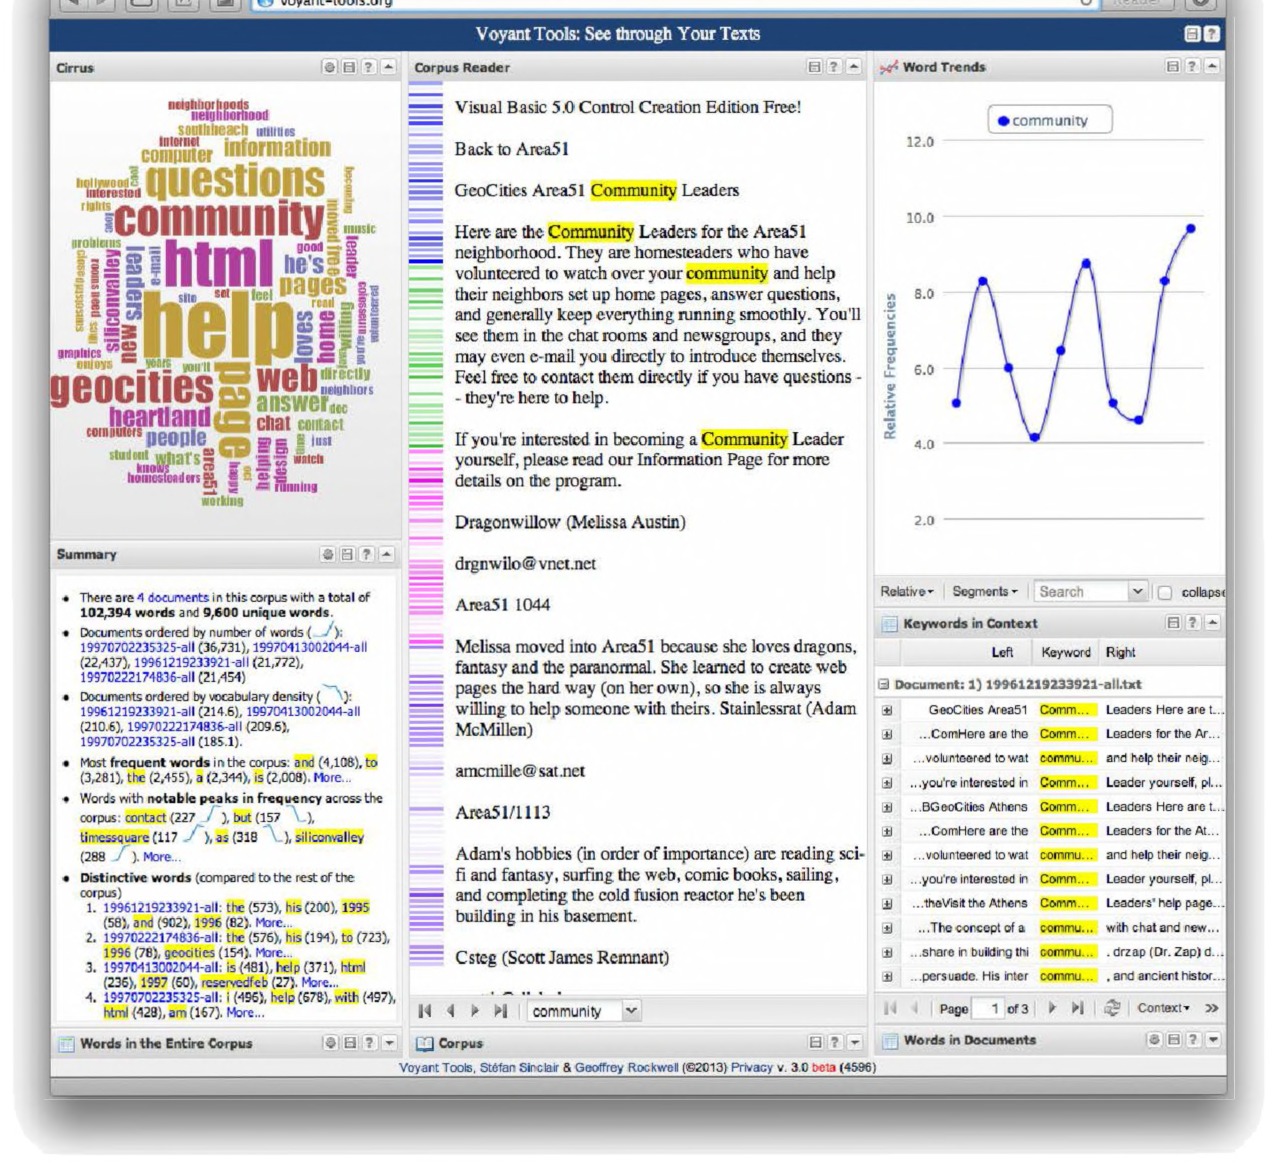The image size is (1276, 1167).
Task: Open the Segments menu in Word Trends
Action: point(984,591)
